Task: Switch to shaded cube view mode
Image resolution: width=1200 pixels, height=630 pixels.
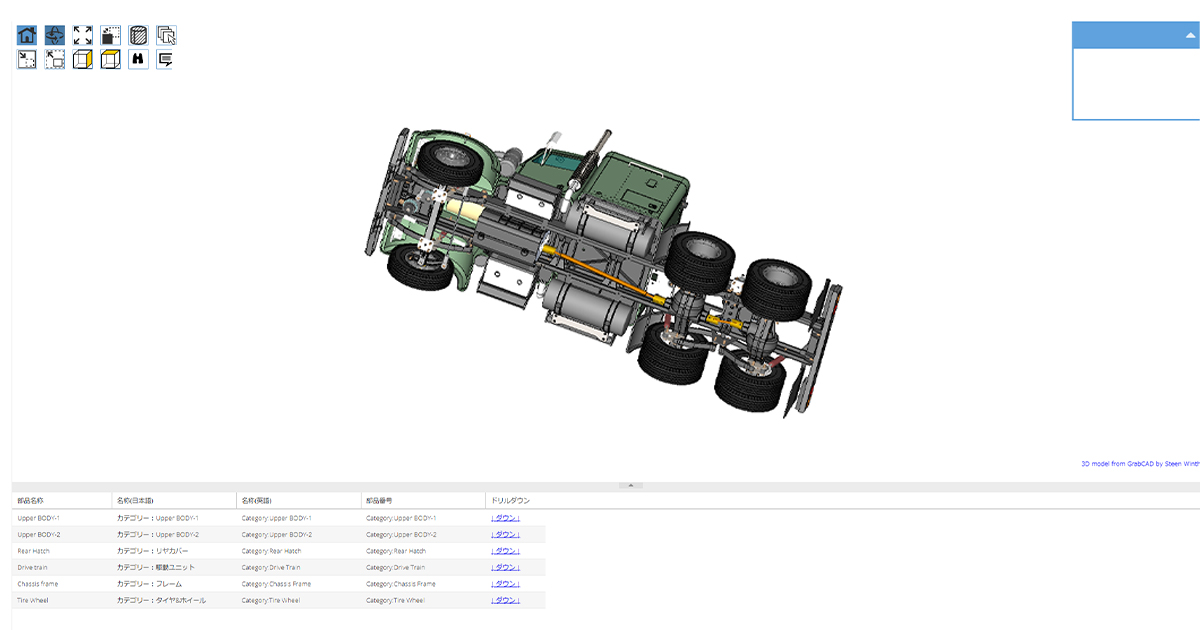Action: 82,58
